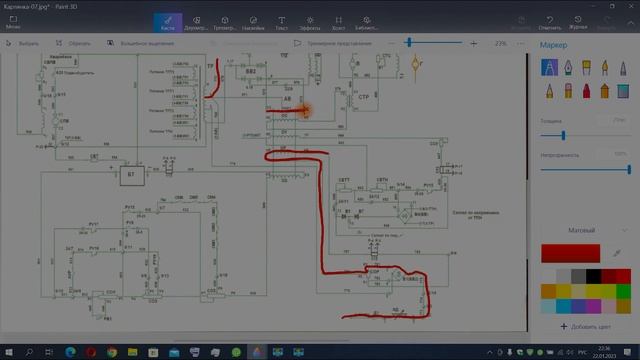
Task: Open the Canvas (Холст) tab
Action: click(x=338, y=23)
